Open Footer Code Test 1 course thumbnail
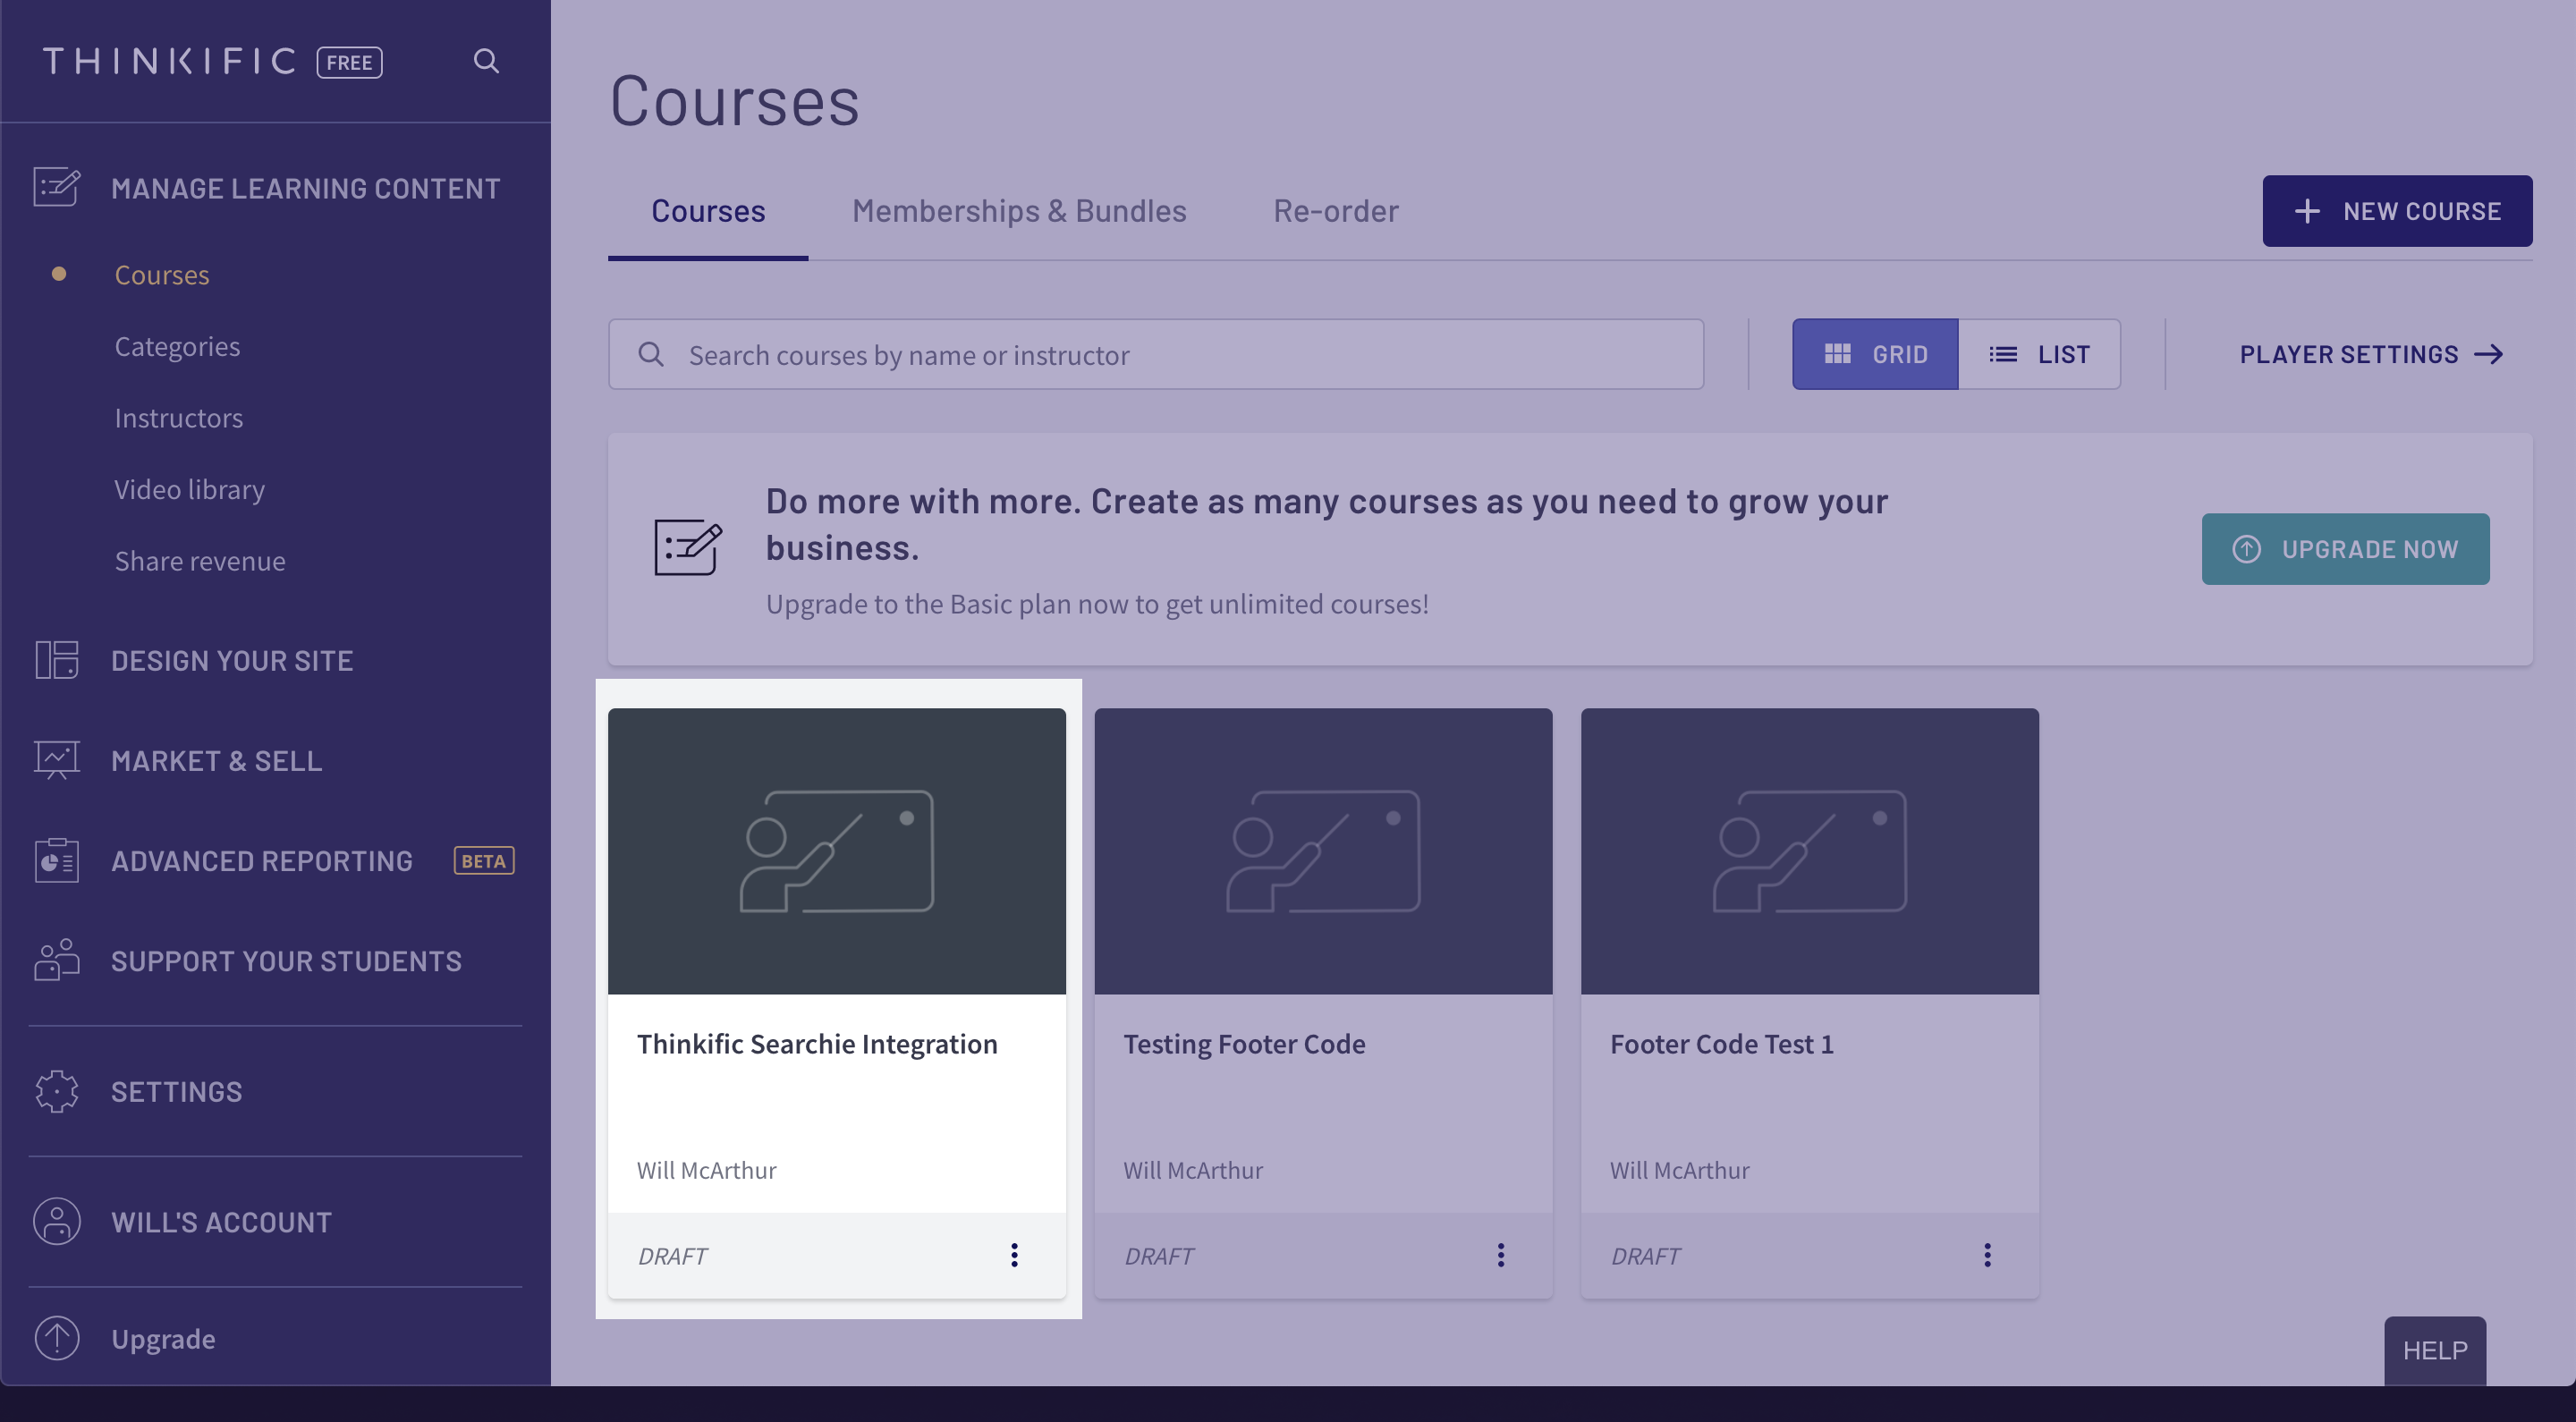Screen dimensions: 2576x1422 tap(1809, 851)
